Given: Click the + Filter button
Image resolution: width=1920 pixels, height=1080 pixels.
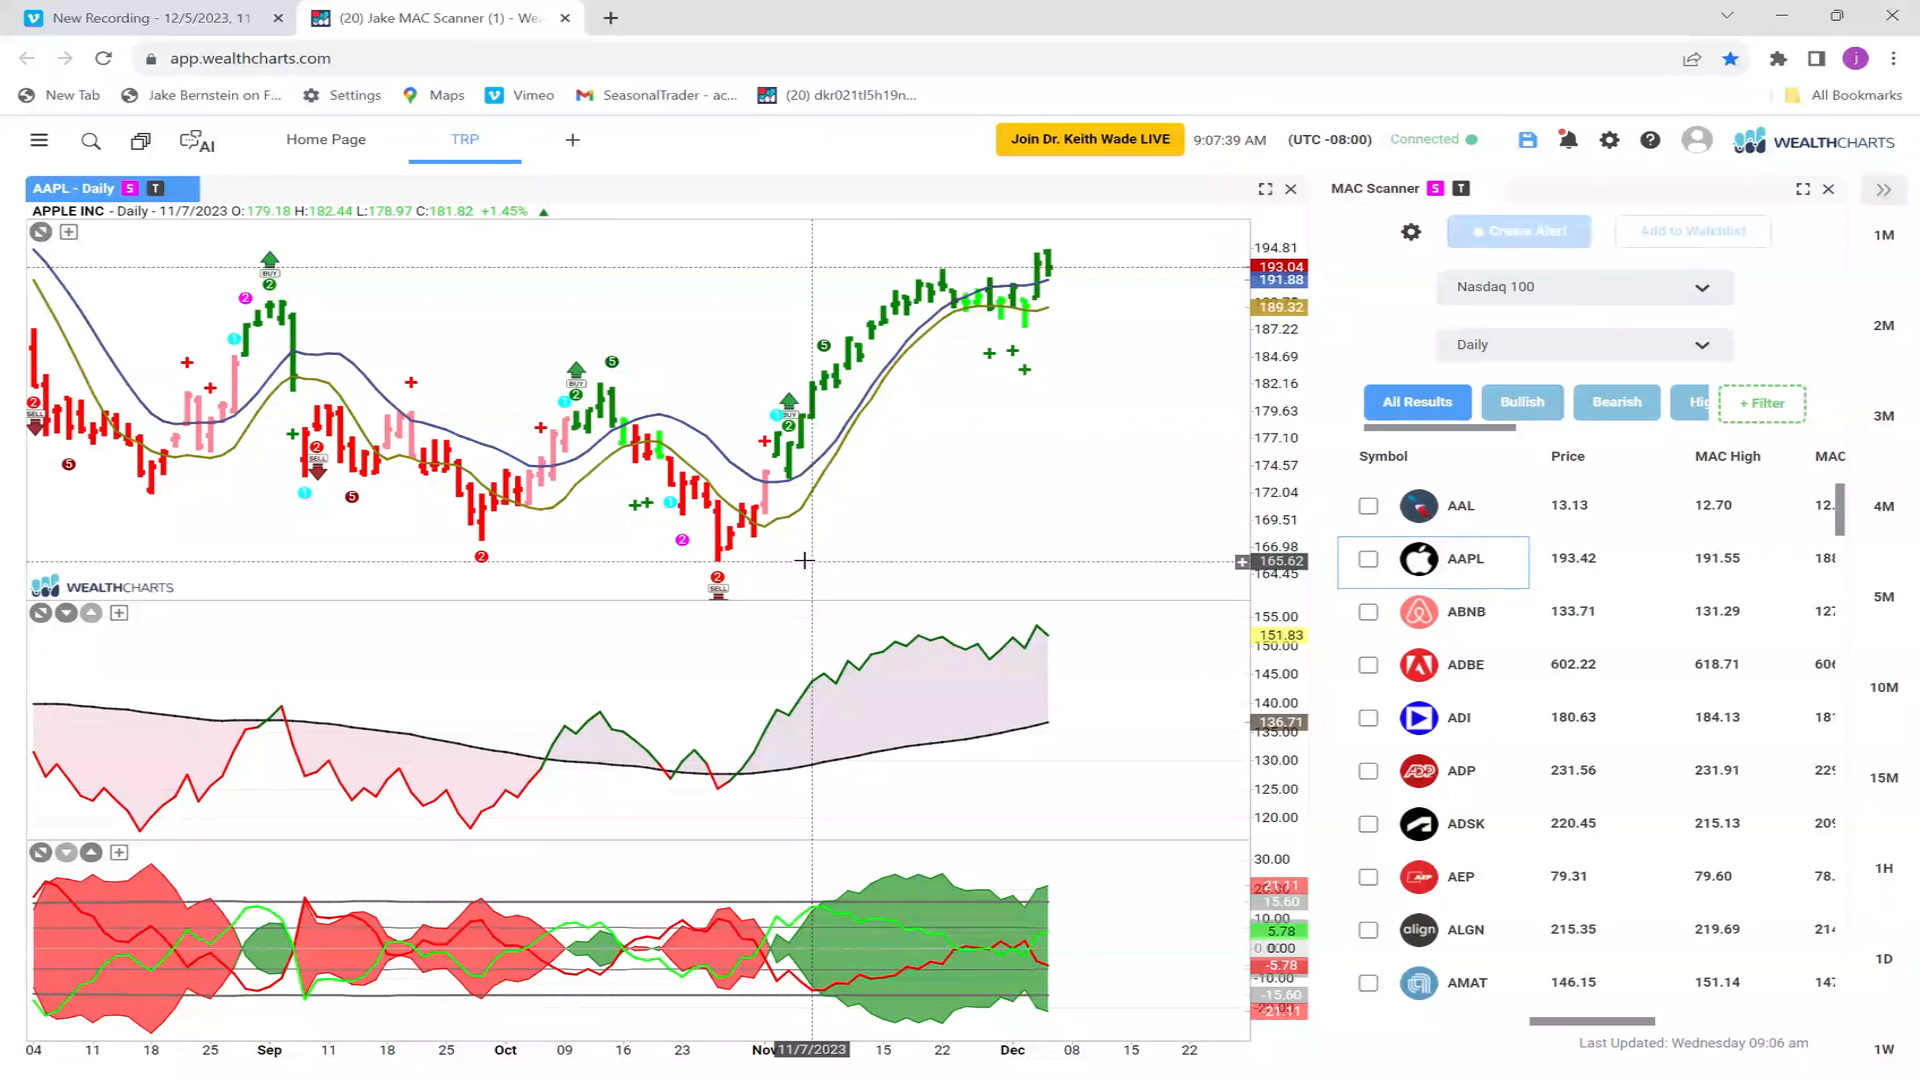Looking at the screenshot, I should (1762, 403).
